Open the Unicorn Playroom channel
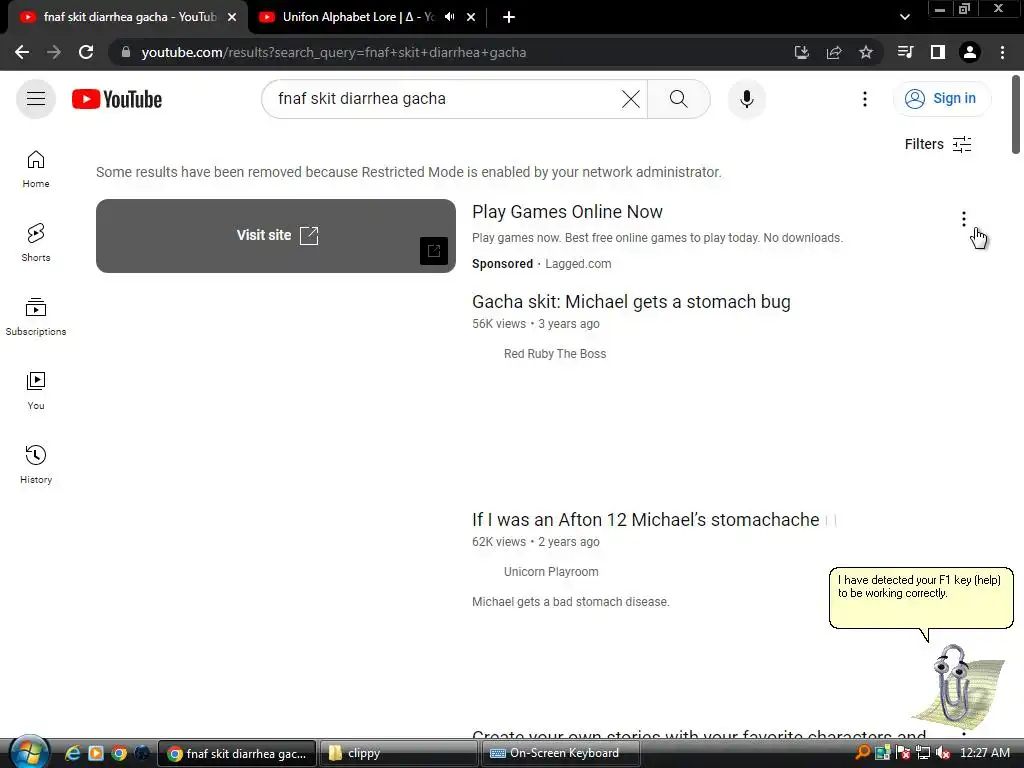The width and height of the screenshot is (1024, 768). click(x=551, y=572)
